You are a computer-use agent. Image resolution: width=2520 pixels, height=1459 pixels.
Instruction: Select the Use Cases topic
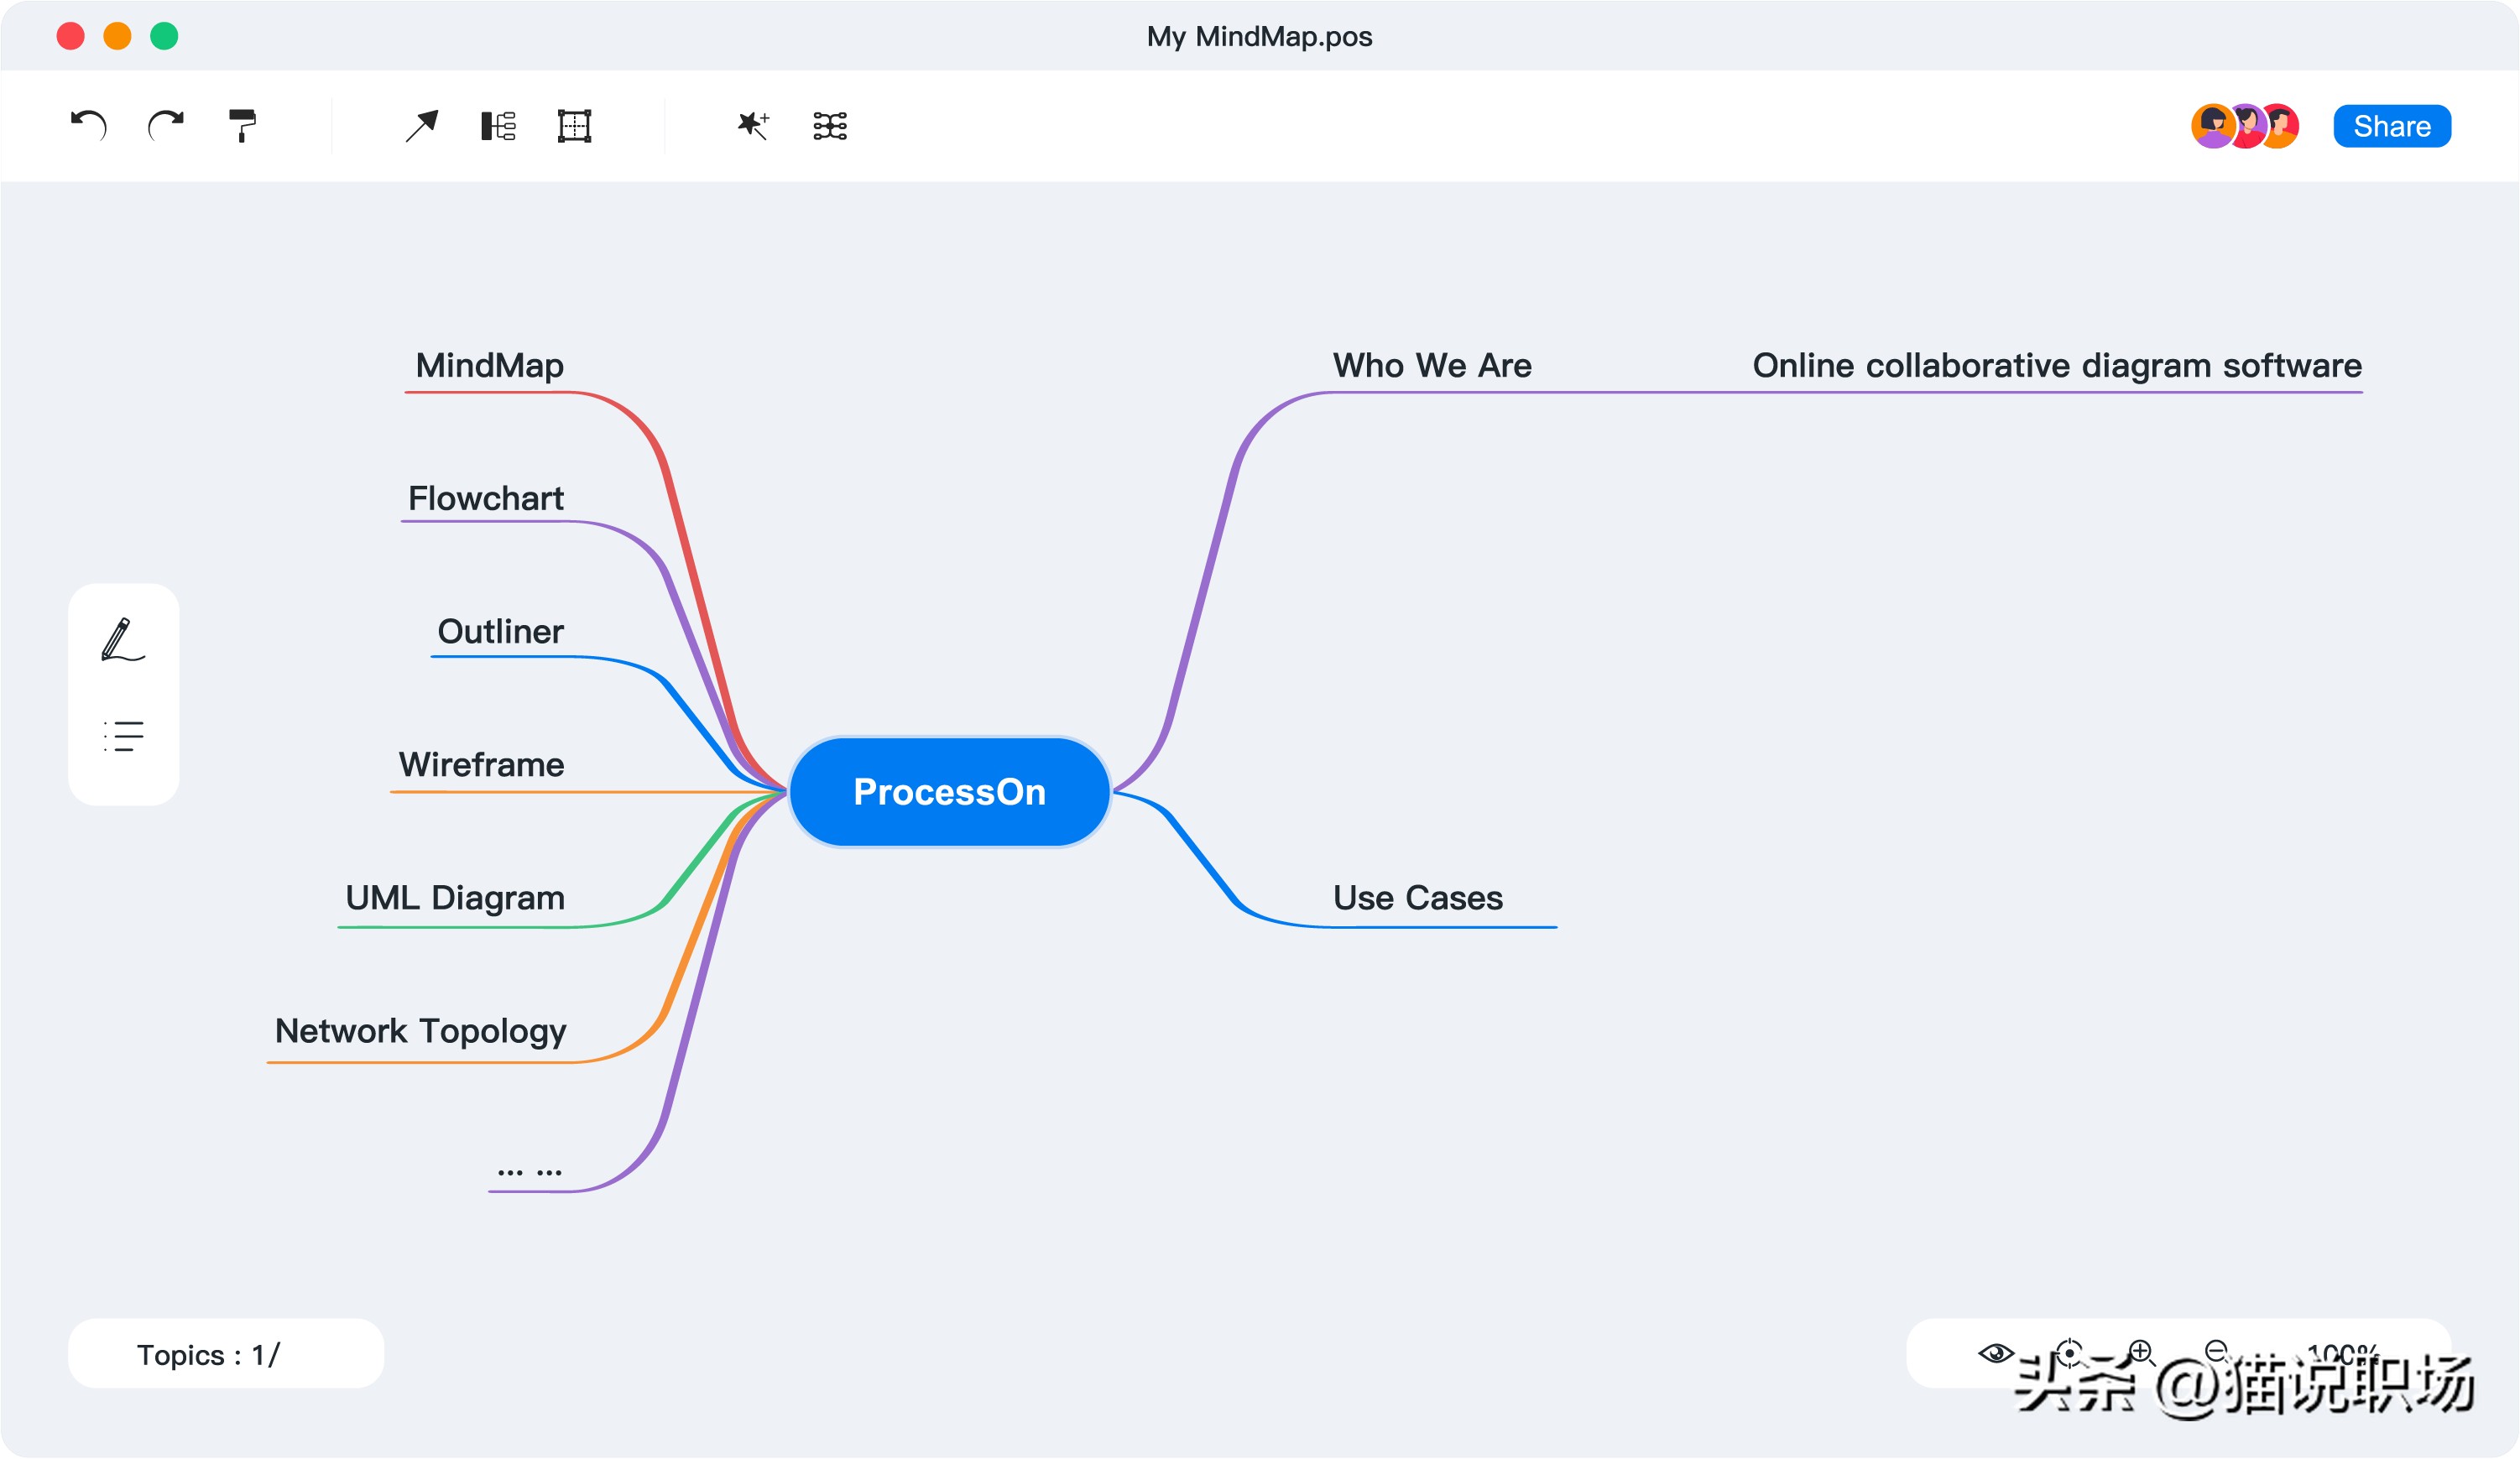(x=1417, y=898)
